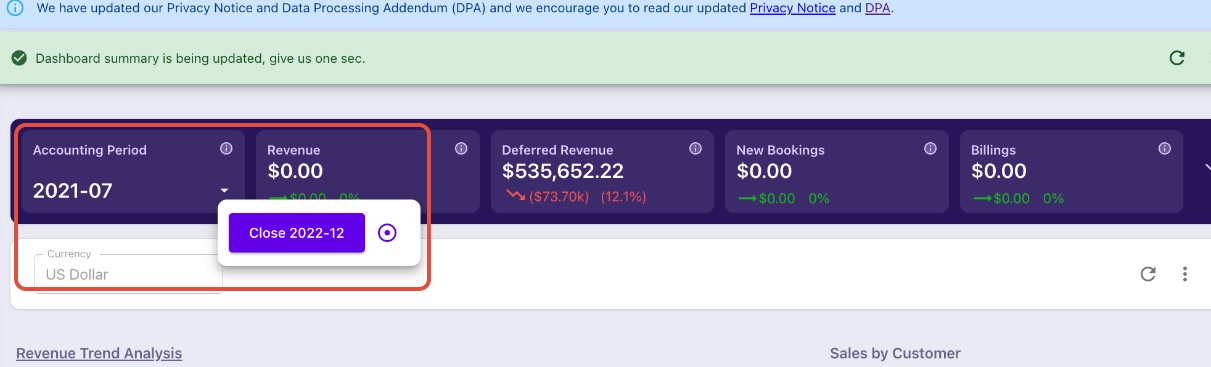Open the Revenue Trend Analysis link
This screenshot has height=367, width=1211.
(99, 353)
